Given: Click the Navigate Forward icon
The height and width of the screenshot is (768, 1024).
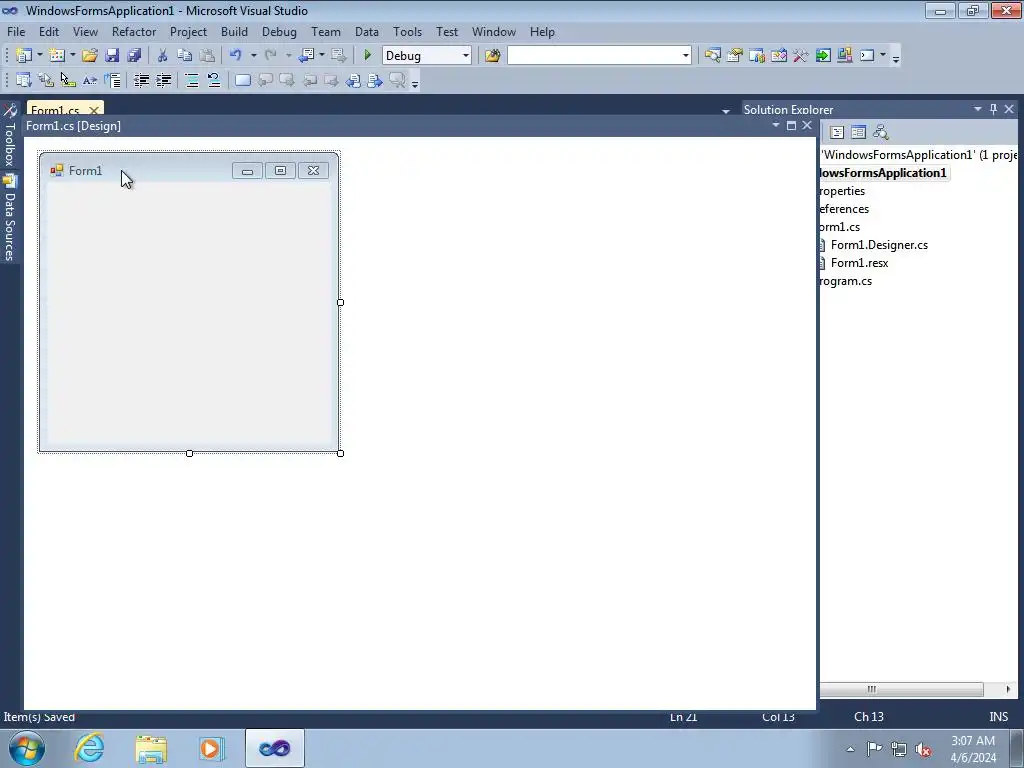Looking at the screenshot, I should pyautogui.click(x=338, y=56).
